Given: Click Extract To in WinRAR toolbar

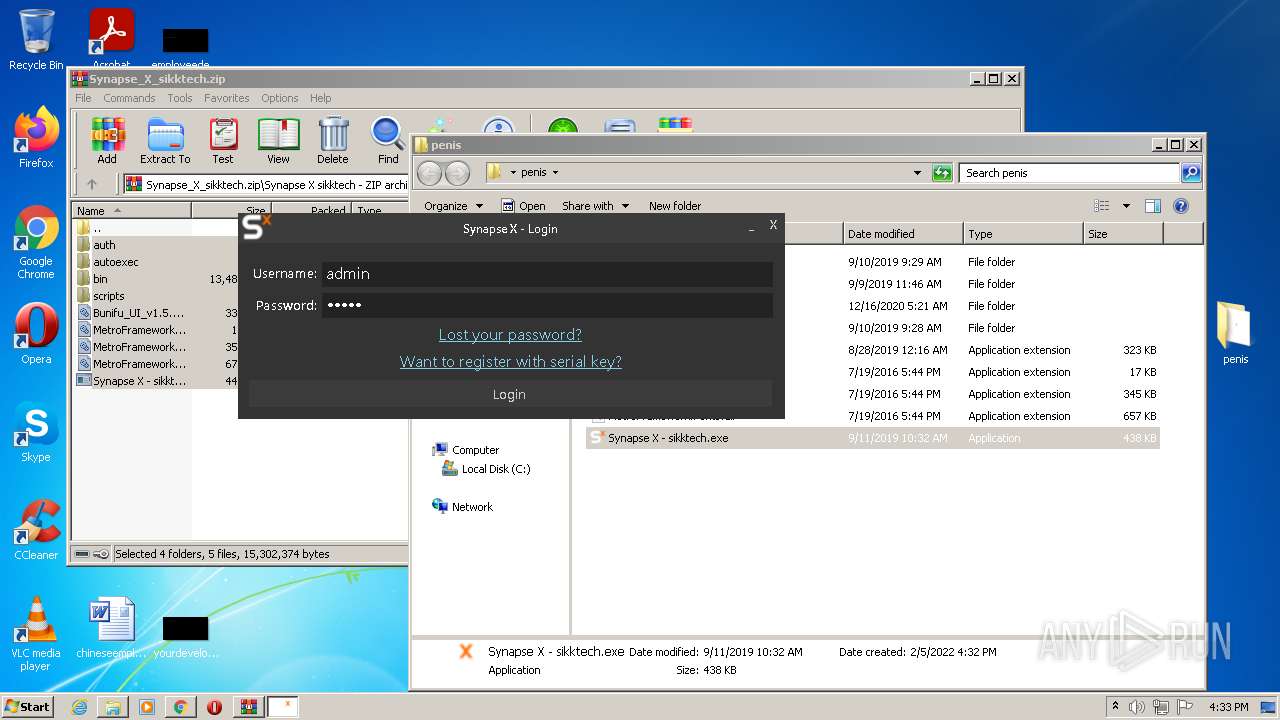Looking at the screenshot, I should (x=165, y=140).
